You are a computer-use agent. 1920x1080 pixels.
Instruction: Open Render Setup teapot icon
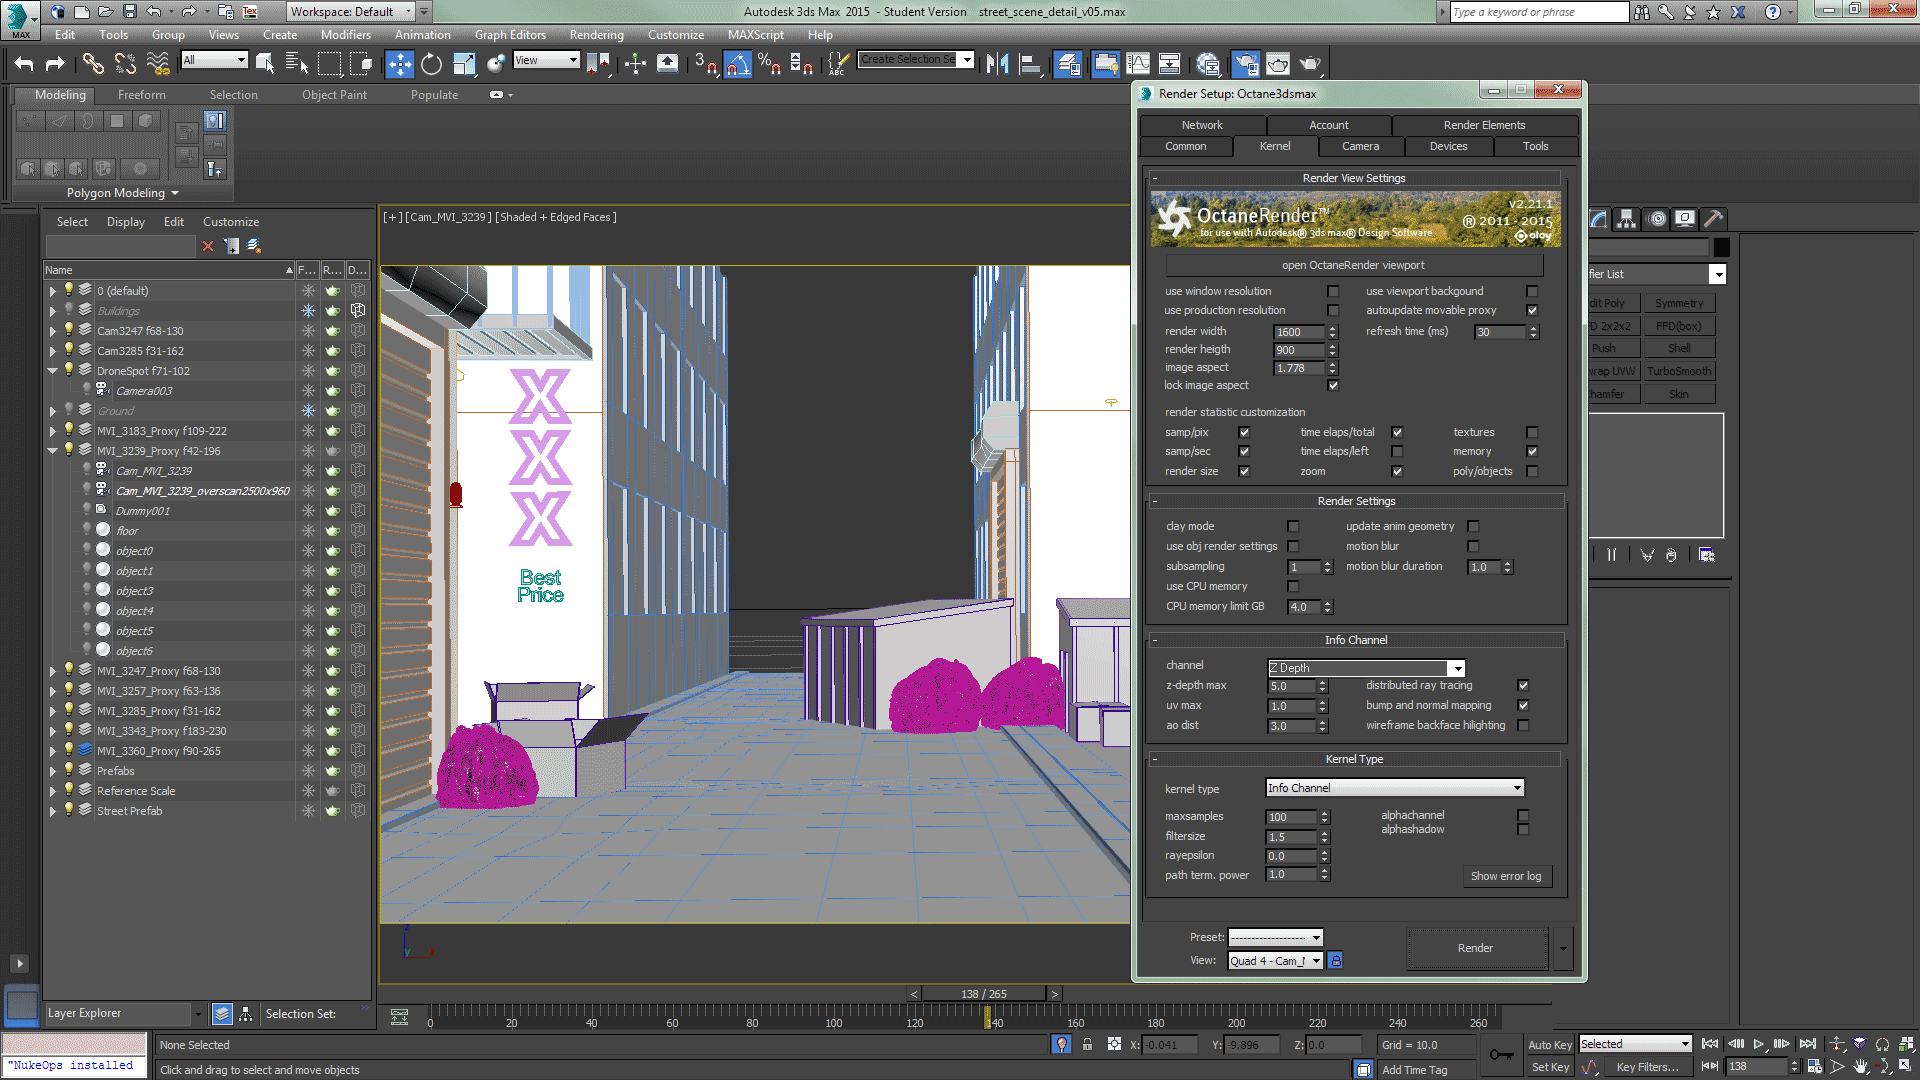pos(1246,64)
